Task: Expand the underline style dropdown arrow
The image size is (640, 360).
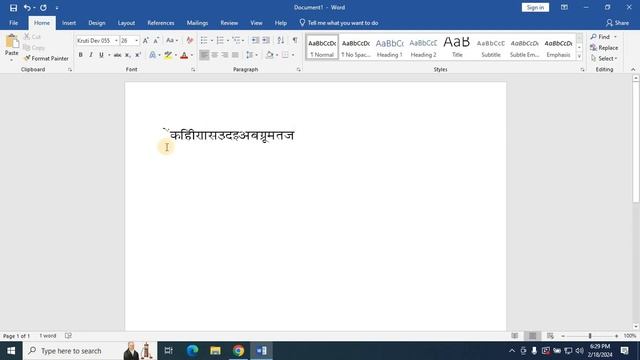Action: click(x=109, y=55)
